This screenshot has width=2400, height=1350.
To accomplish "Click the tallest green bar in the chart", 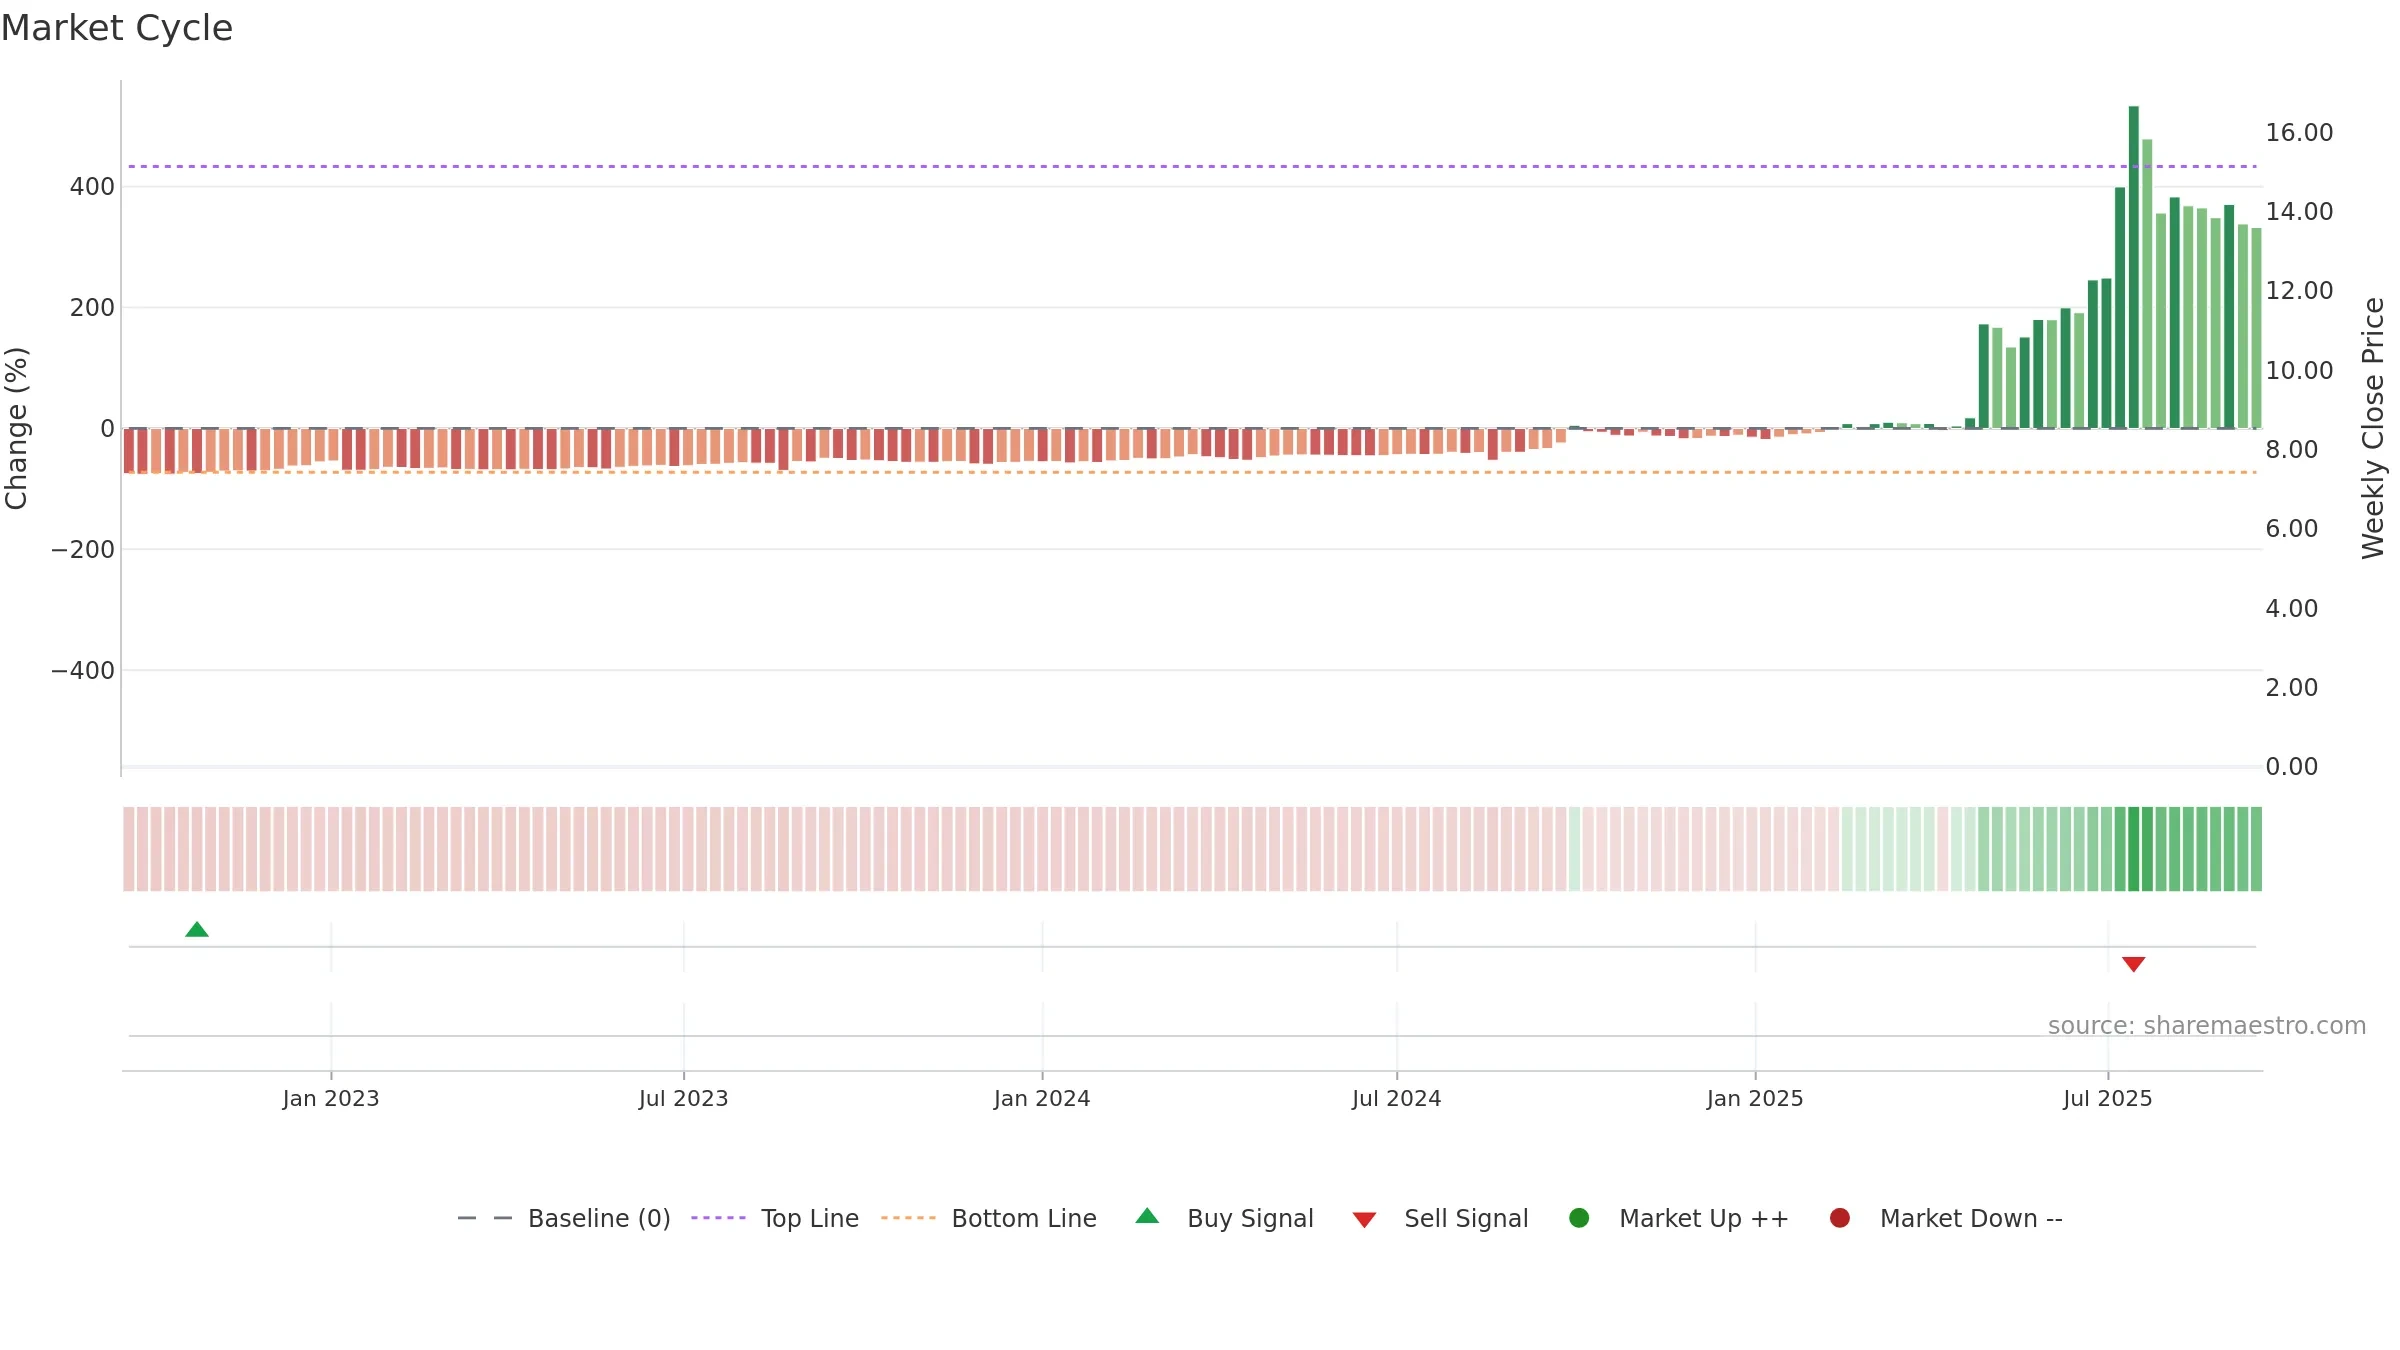I will coord(2134,267).
